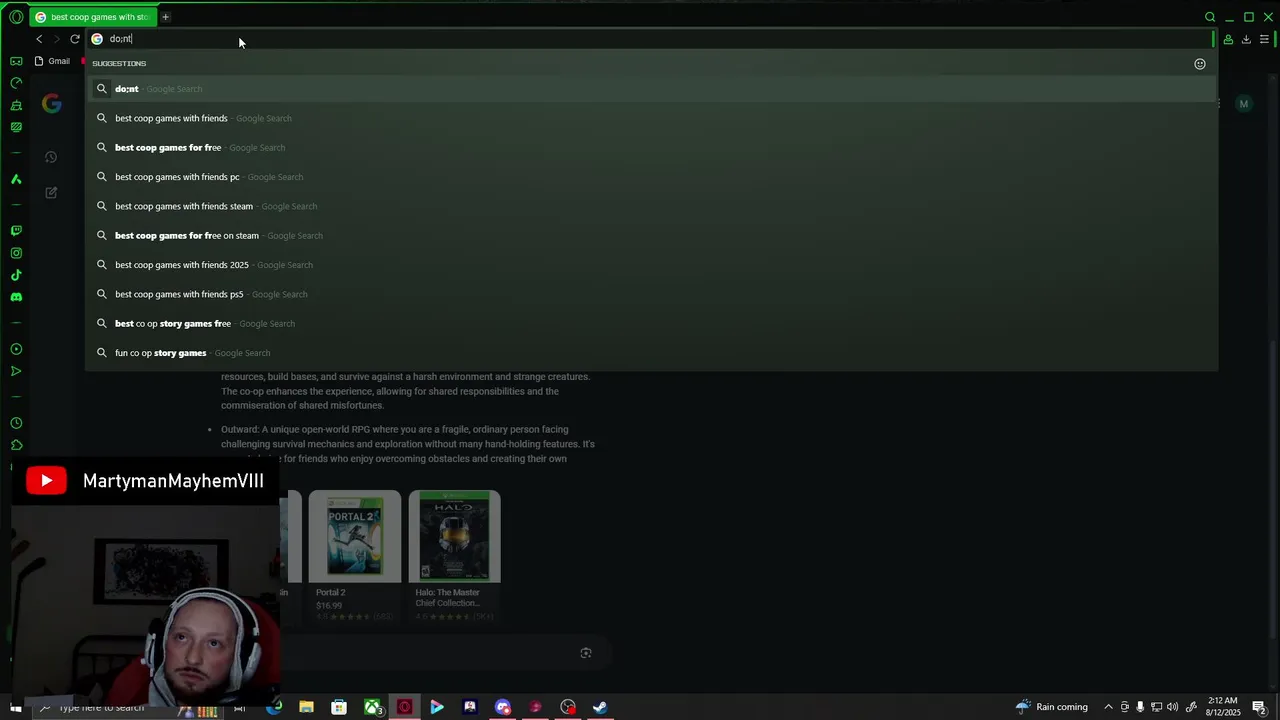Open GX Cleaner icon in sidebar

click(16, 105)
